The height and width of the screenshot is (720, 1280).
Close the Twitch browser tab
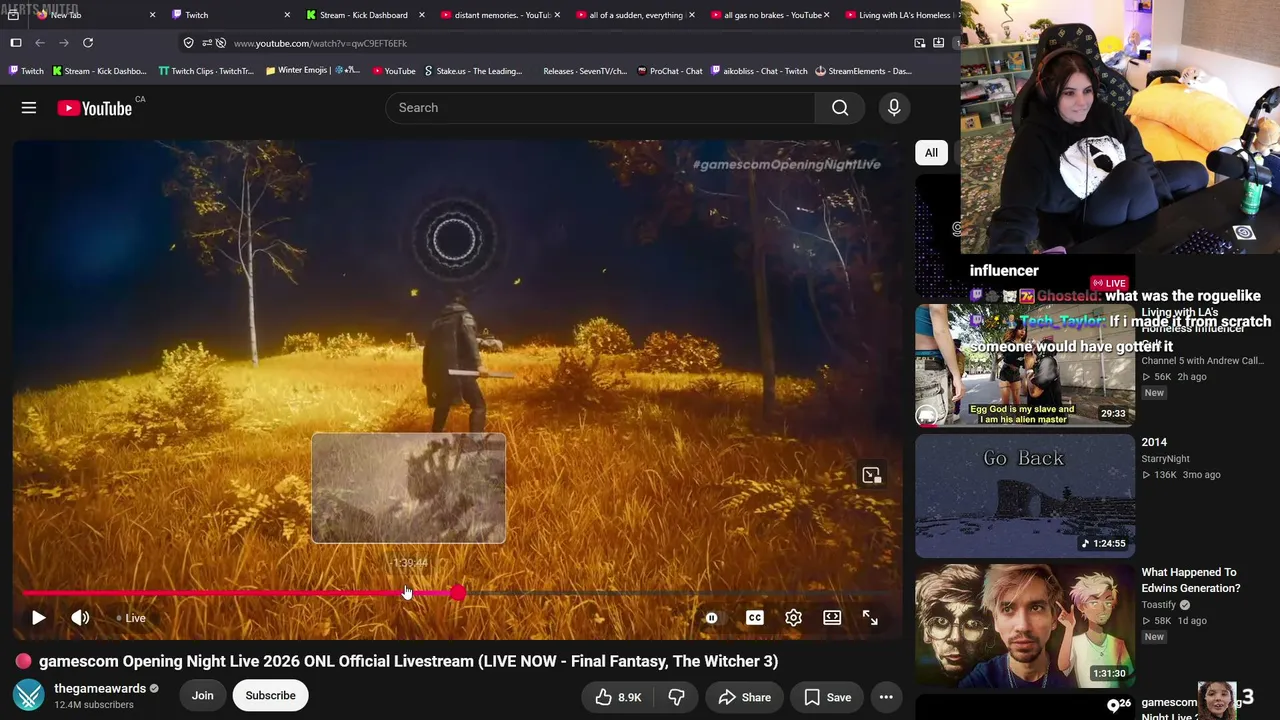click(287, 15)
